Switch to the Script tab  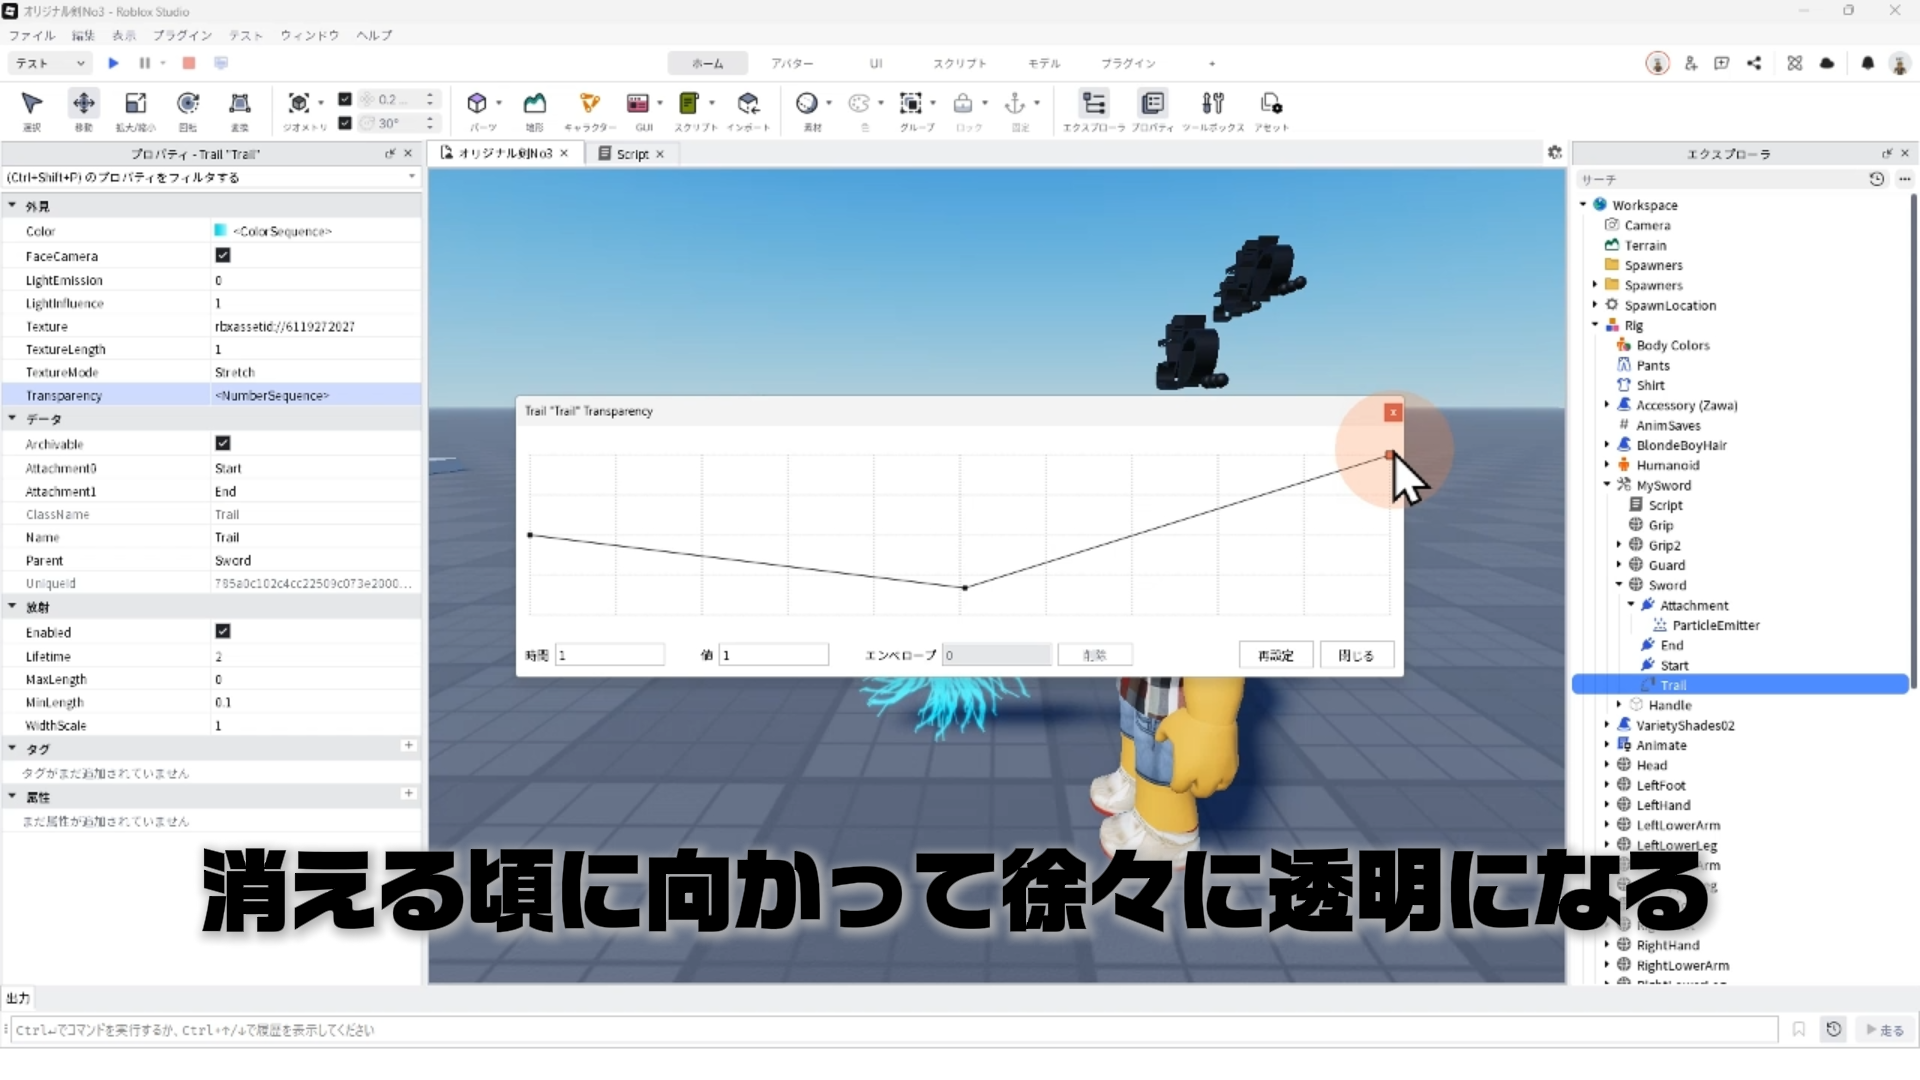631,153
